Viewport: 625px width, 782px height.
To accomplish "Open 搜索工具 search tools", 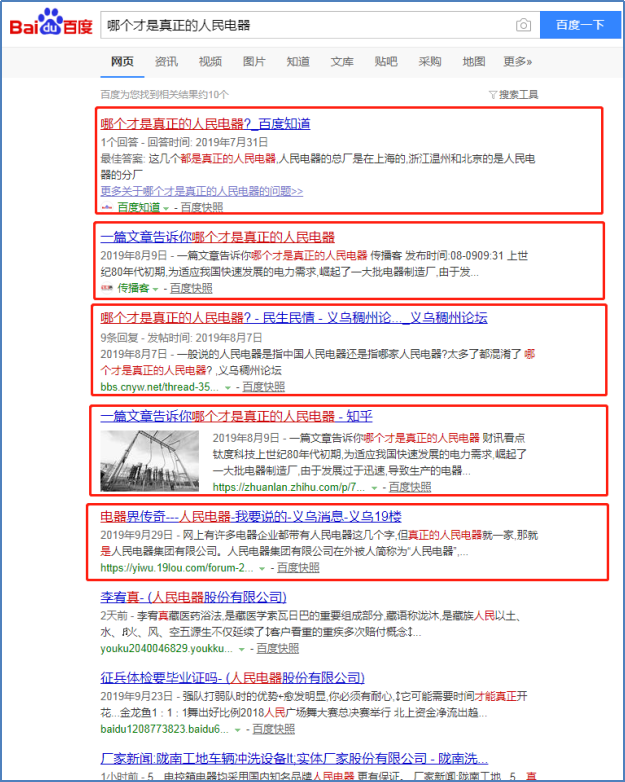I will click(x=518, y=95).
